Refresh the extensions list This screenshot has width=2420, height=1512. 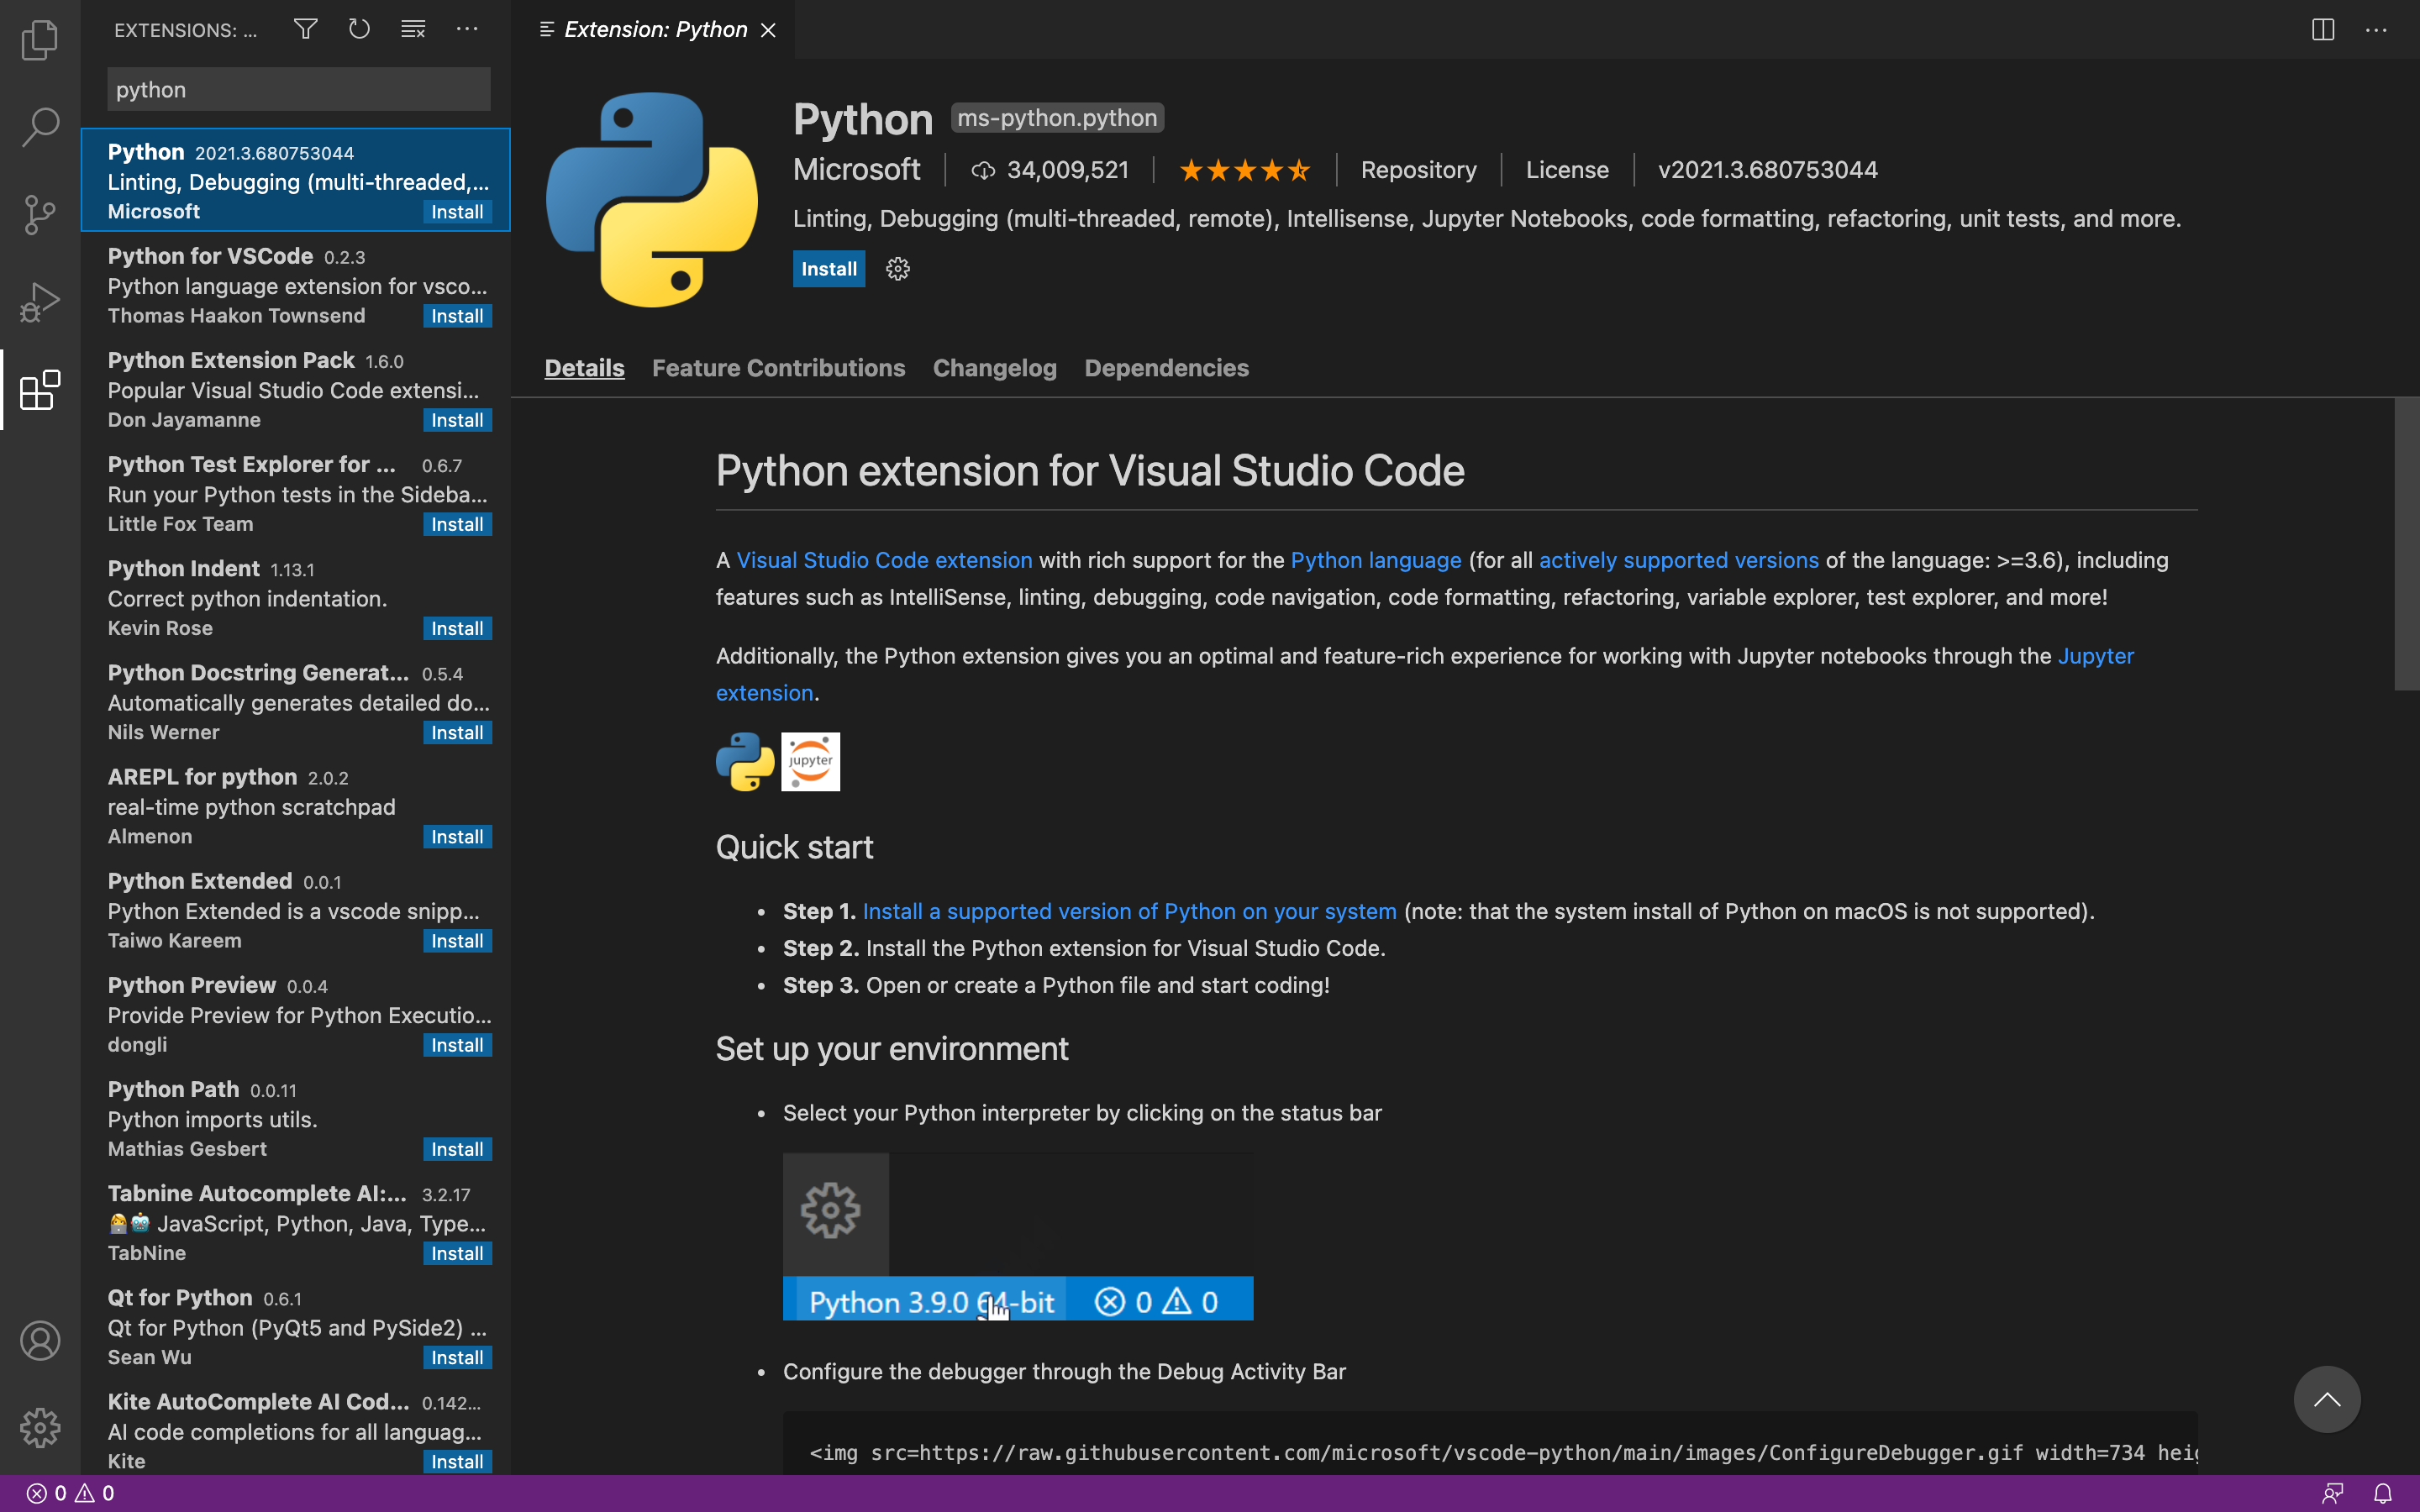pos(359,29)
